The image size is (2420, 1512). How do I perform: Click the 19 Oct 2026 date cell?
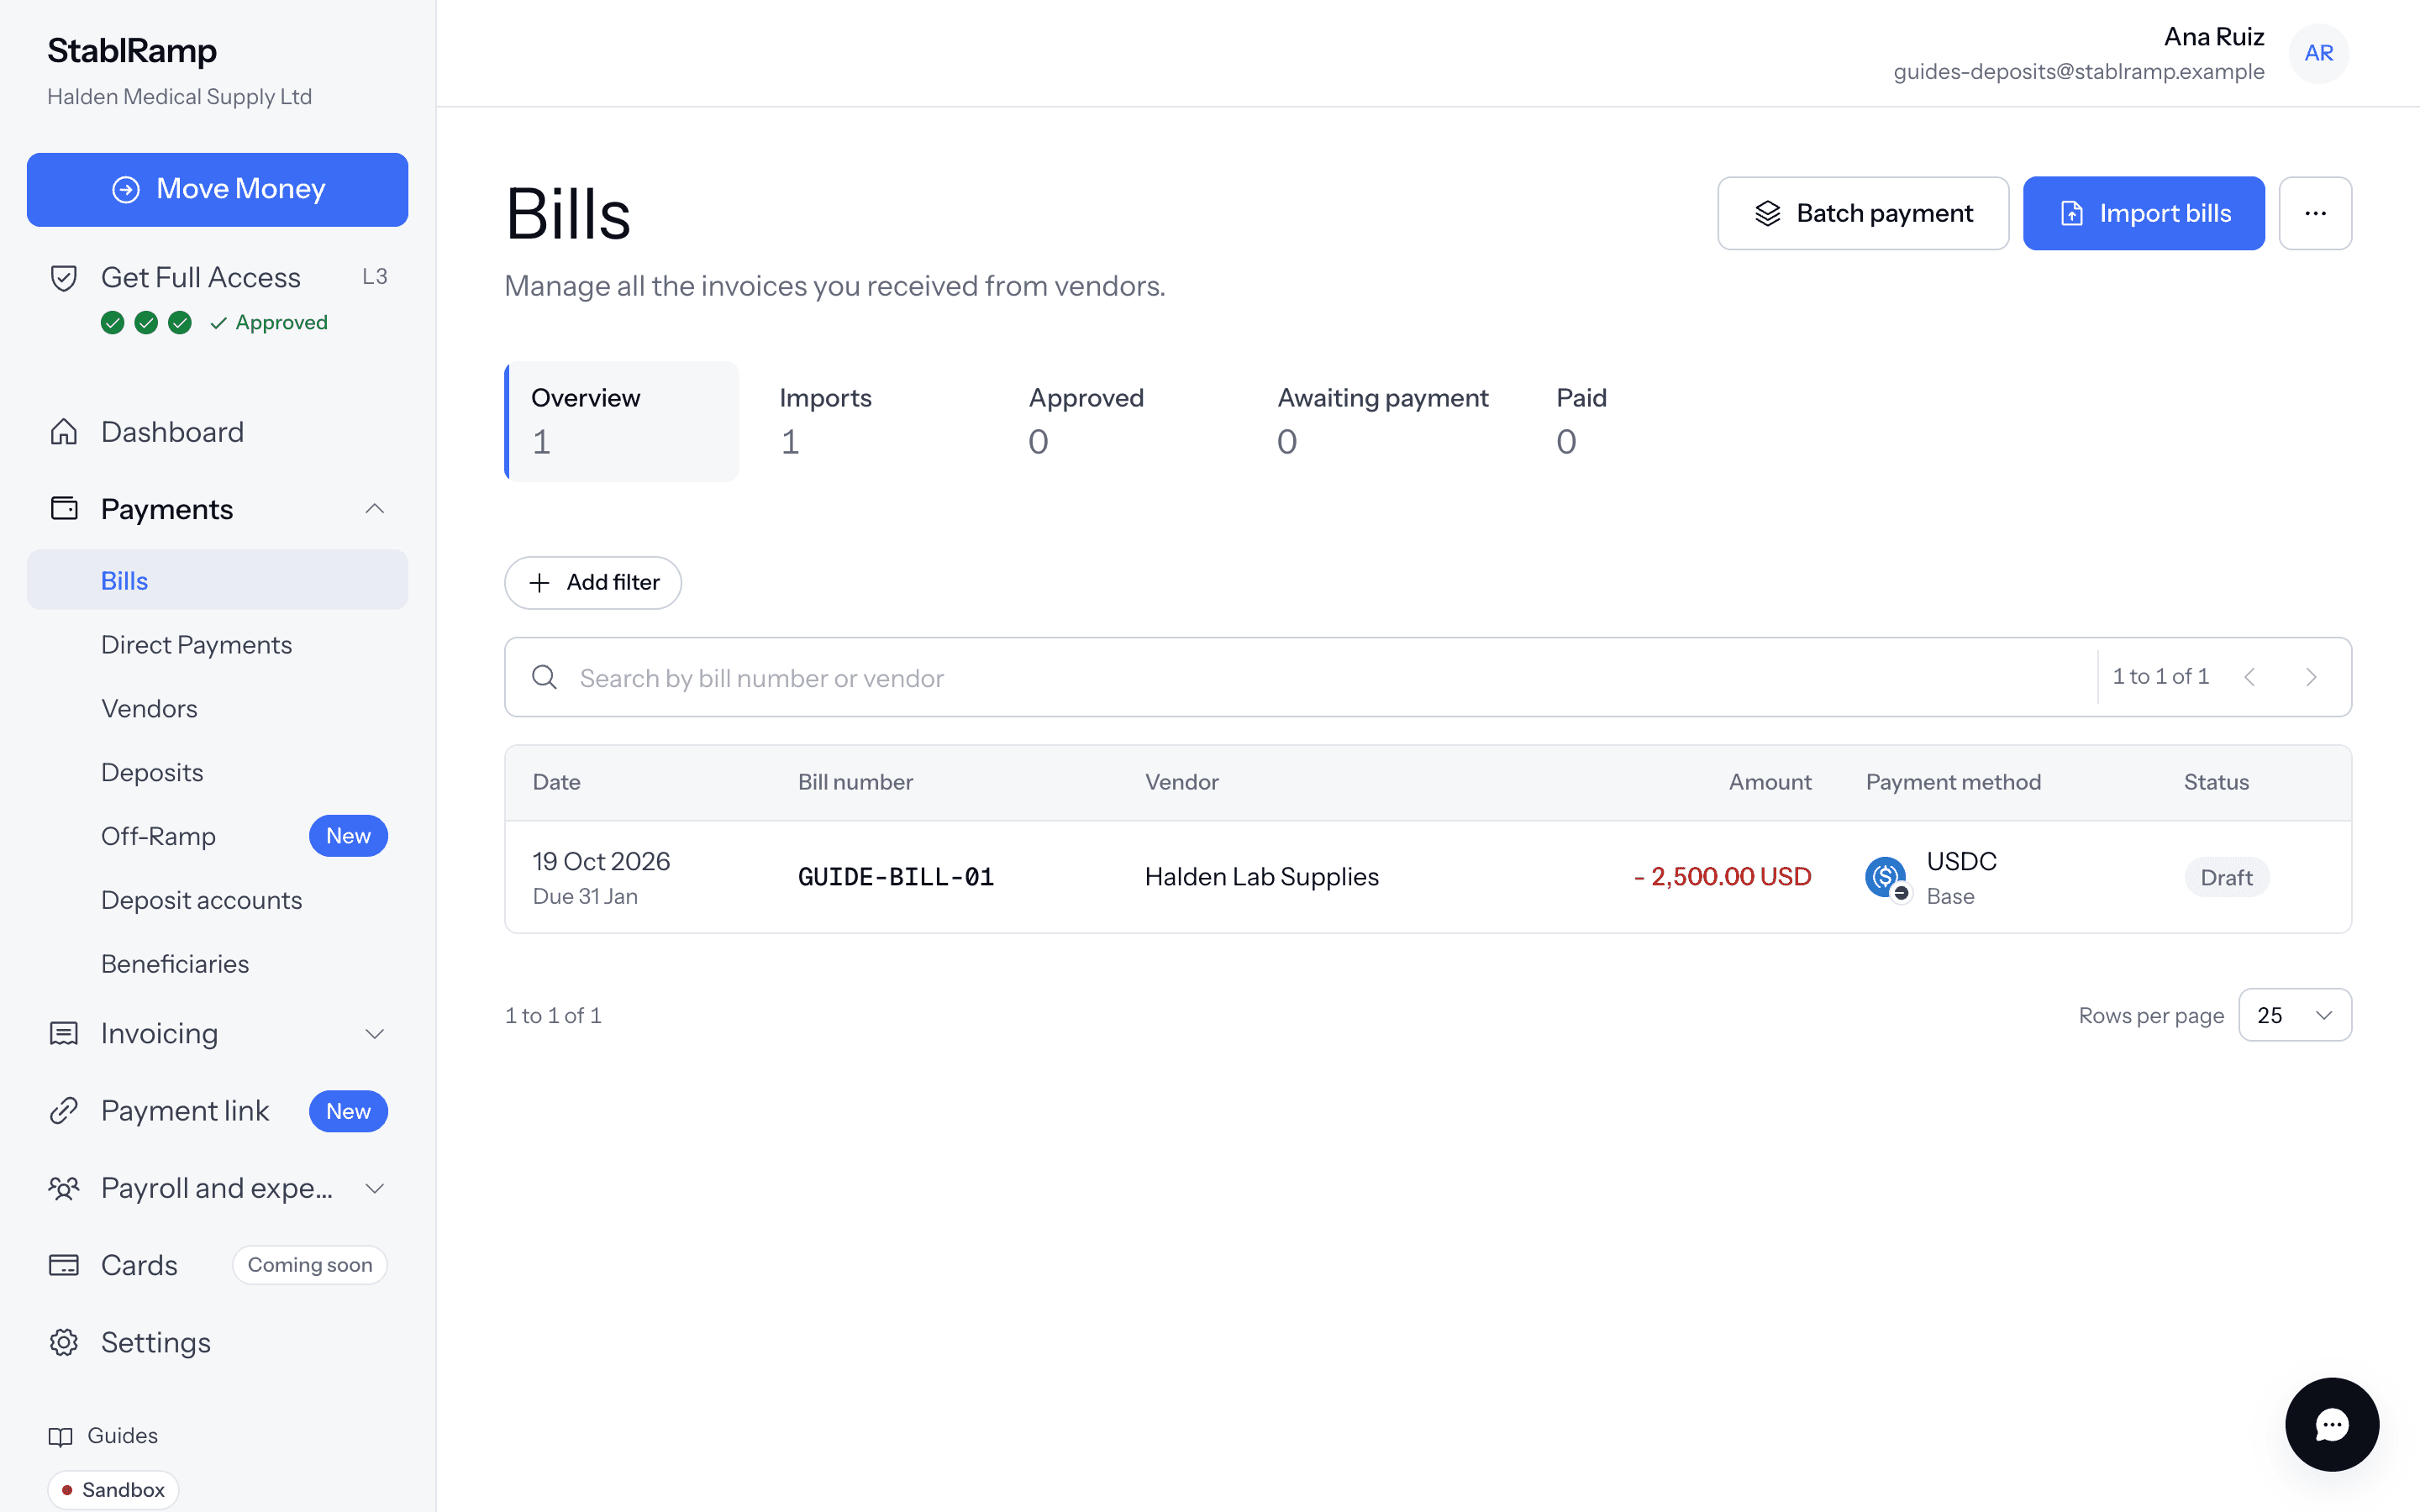pyautogui.click(x=601, y=861)
